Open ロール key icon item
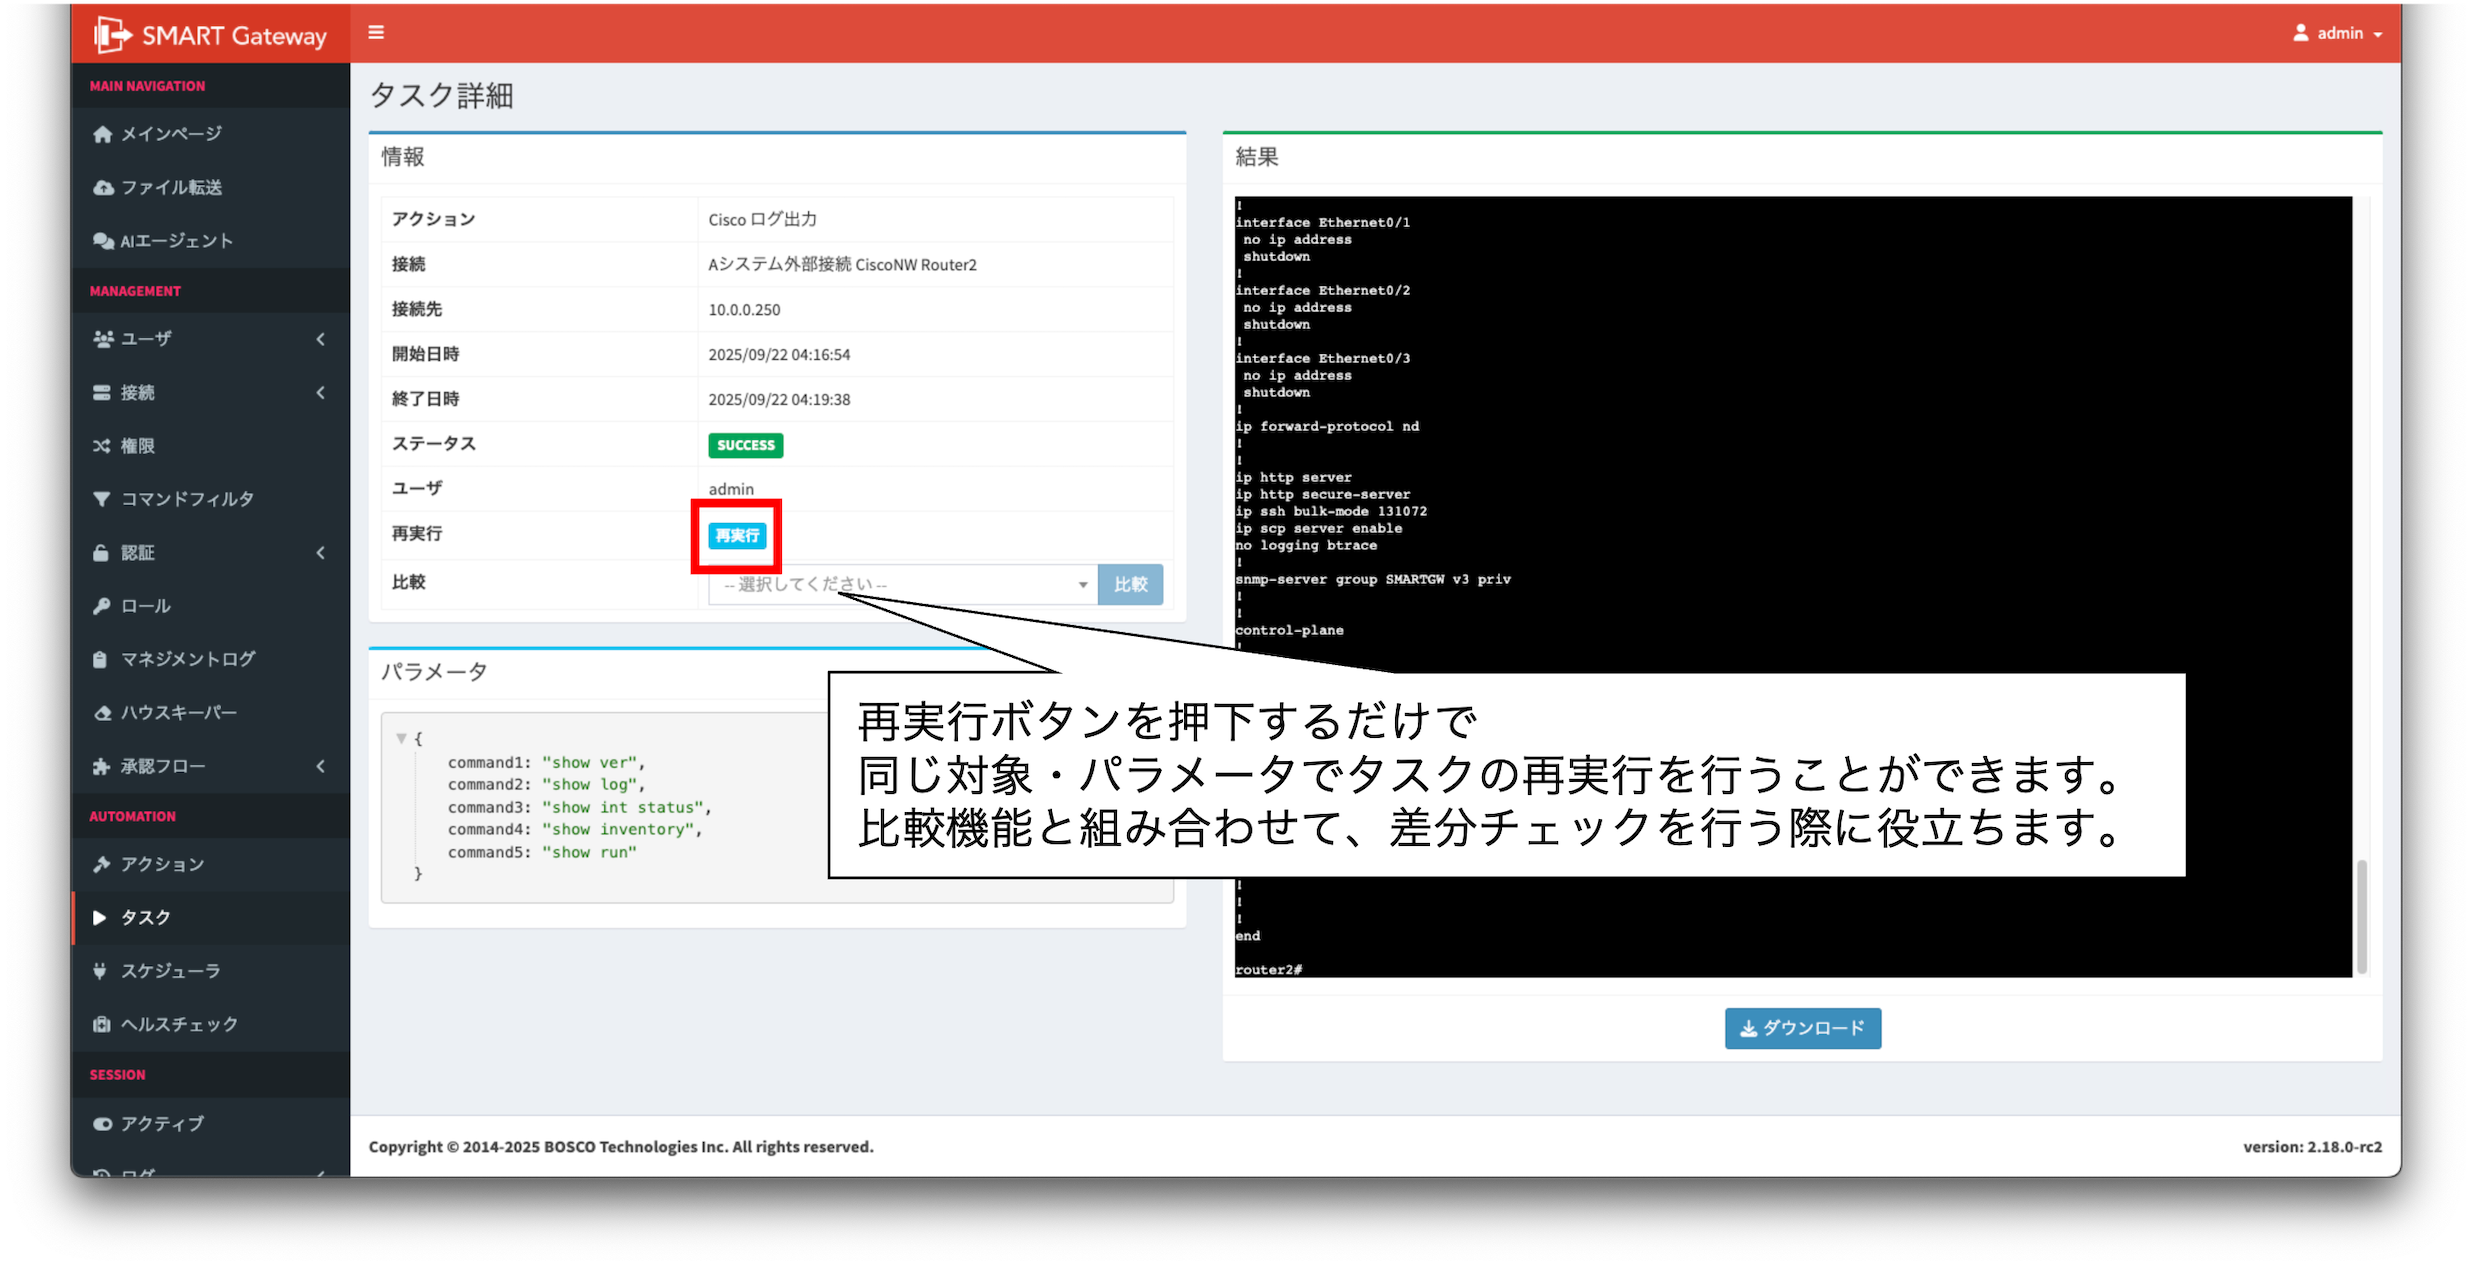 (x=102, y=606)
